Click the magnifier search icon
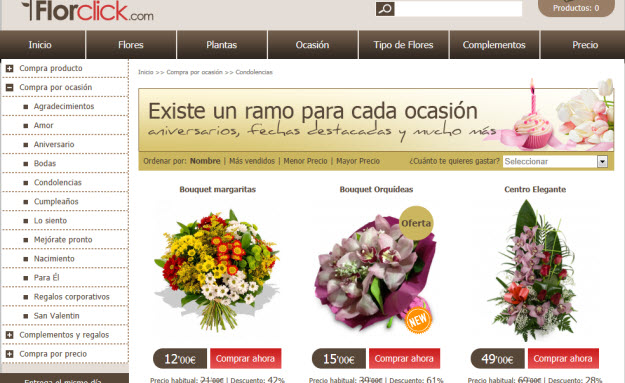This screenshot has height=383, width=625. [x=385, y=9]
